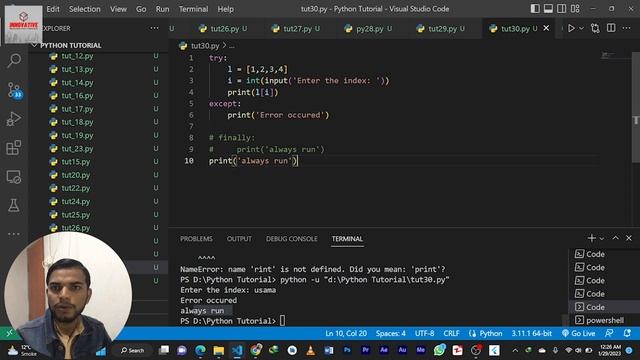Open the View menu
This screenshot has width=640, height=360.
[x=118, y=9]
